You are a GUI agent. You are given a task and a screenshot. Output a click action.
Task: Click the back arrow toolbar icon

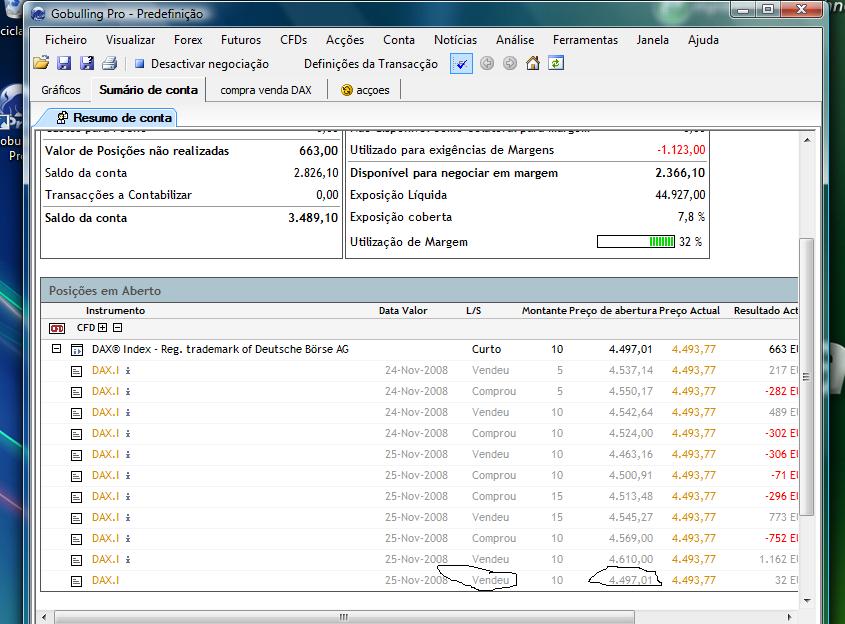click(x=487, y=63)
